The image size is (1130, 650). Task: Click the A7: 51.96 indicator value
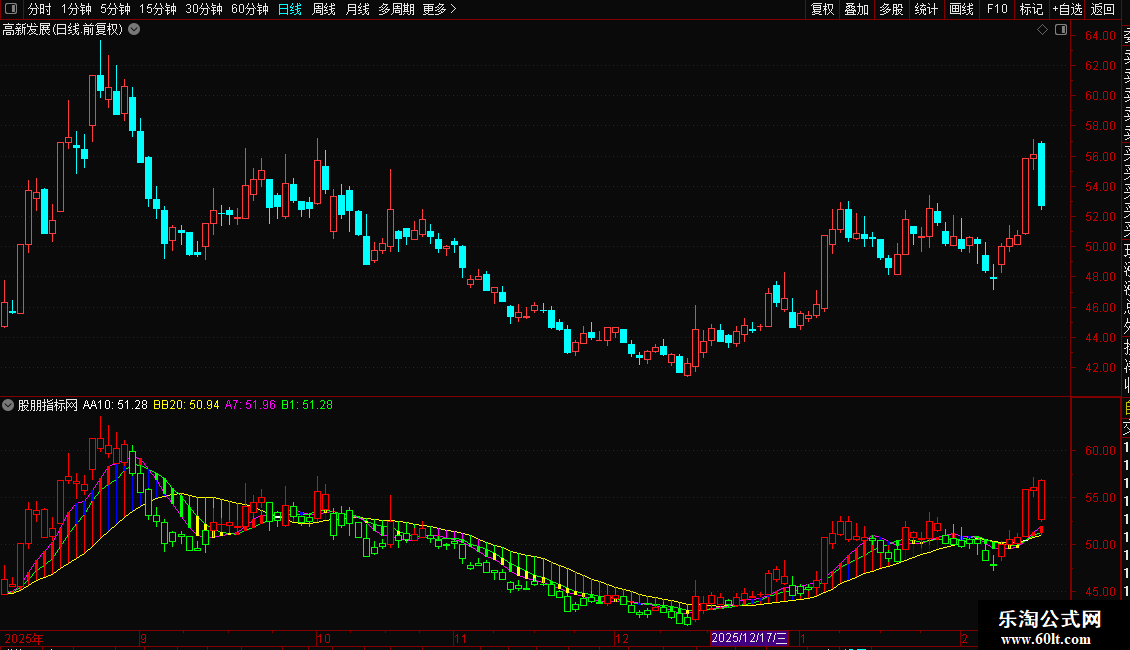click(250, 405)
